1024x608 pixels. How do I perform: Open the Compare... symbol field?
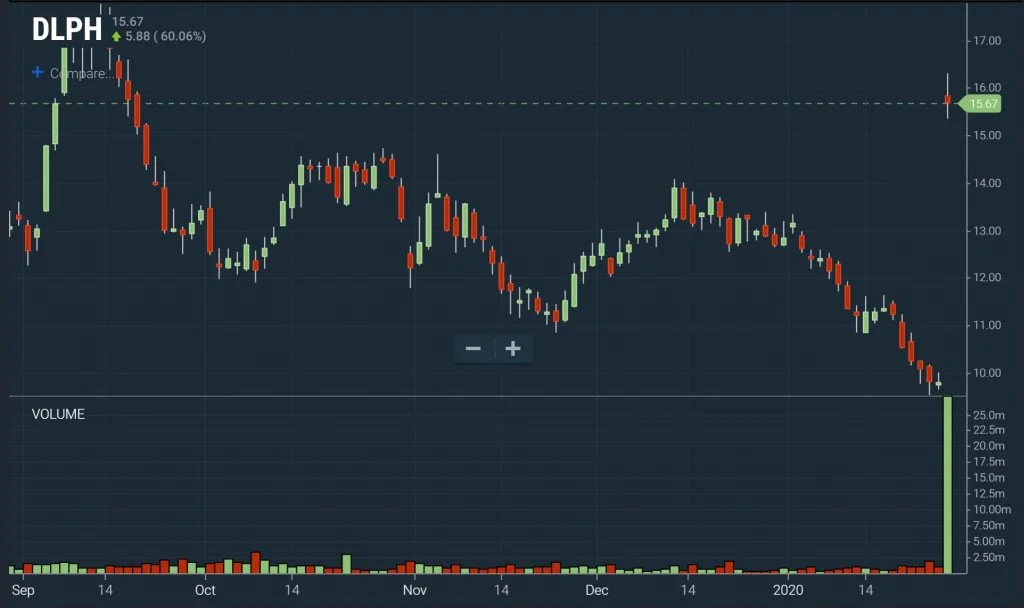(82, 73)
